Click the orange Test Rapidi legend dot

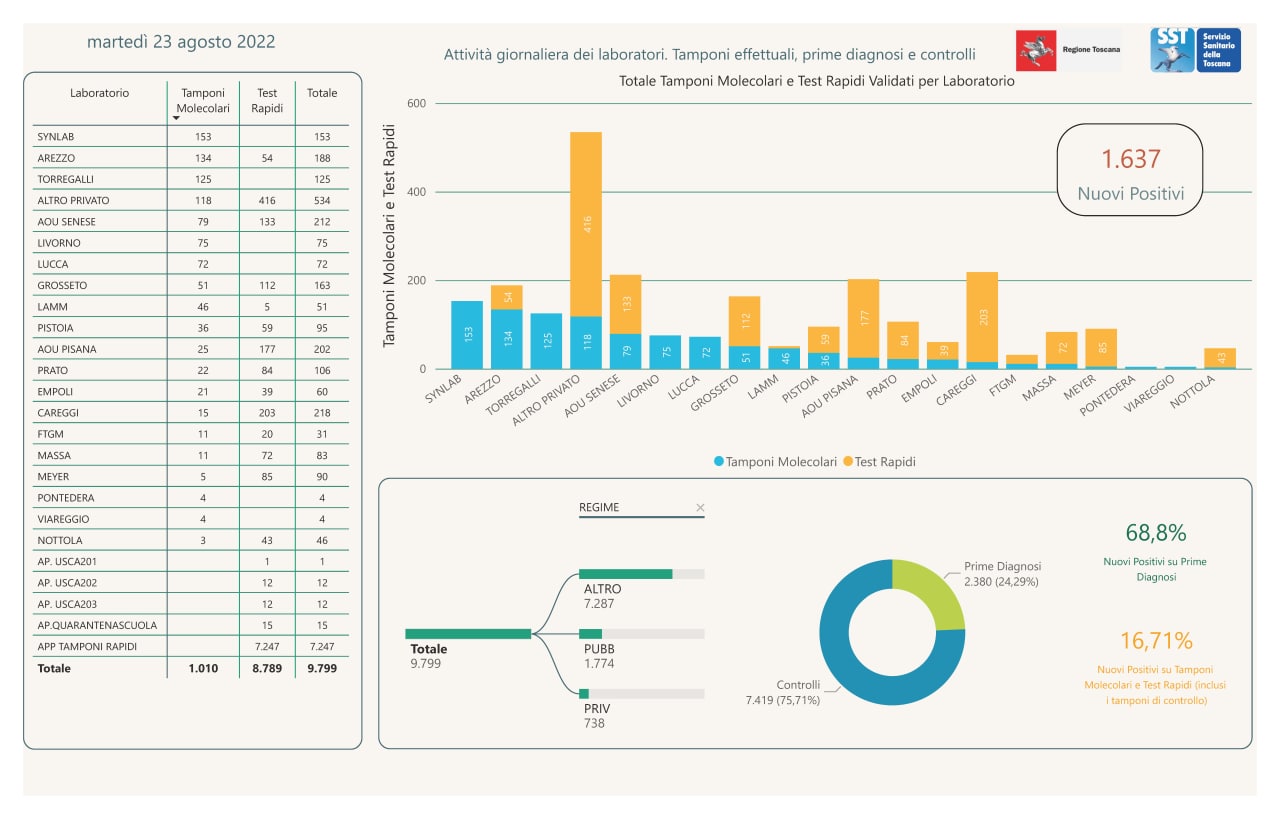coord(848,462)
